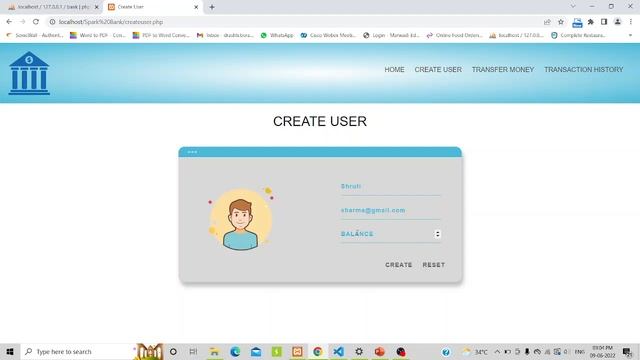The image size is (640, 360).
Task: Reload the current page
Action: click(x=36, y=22)
